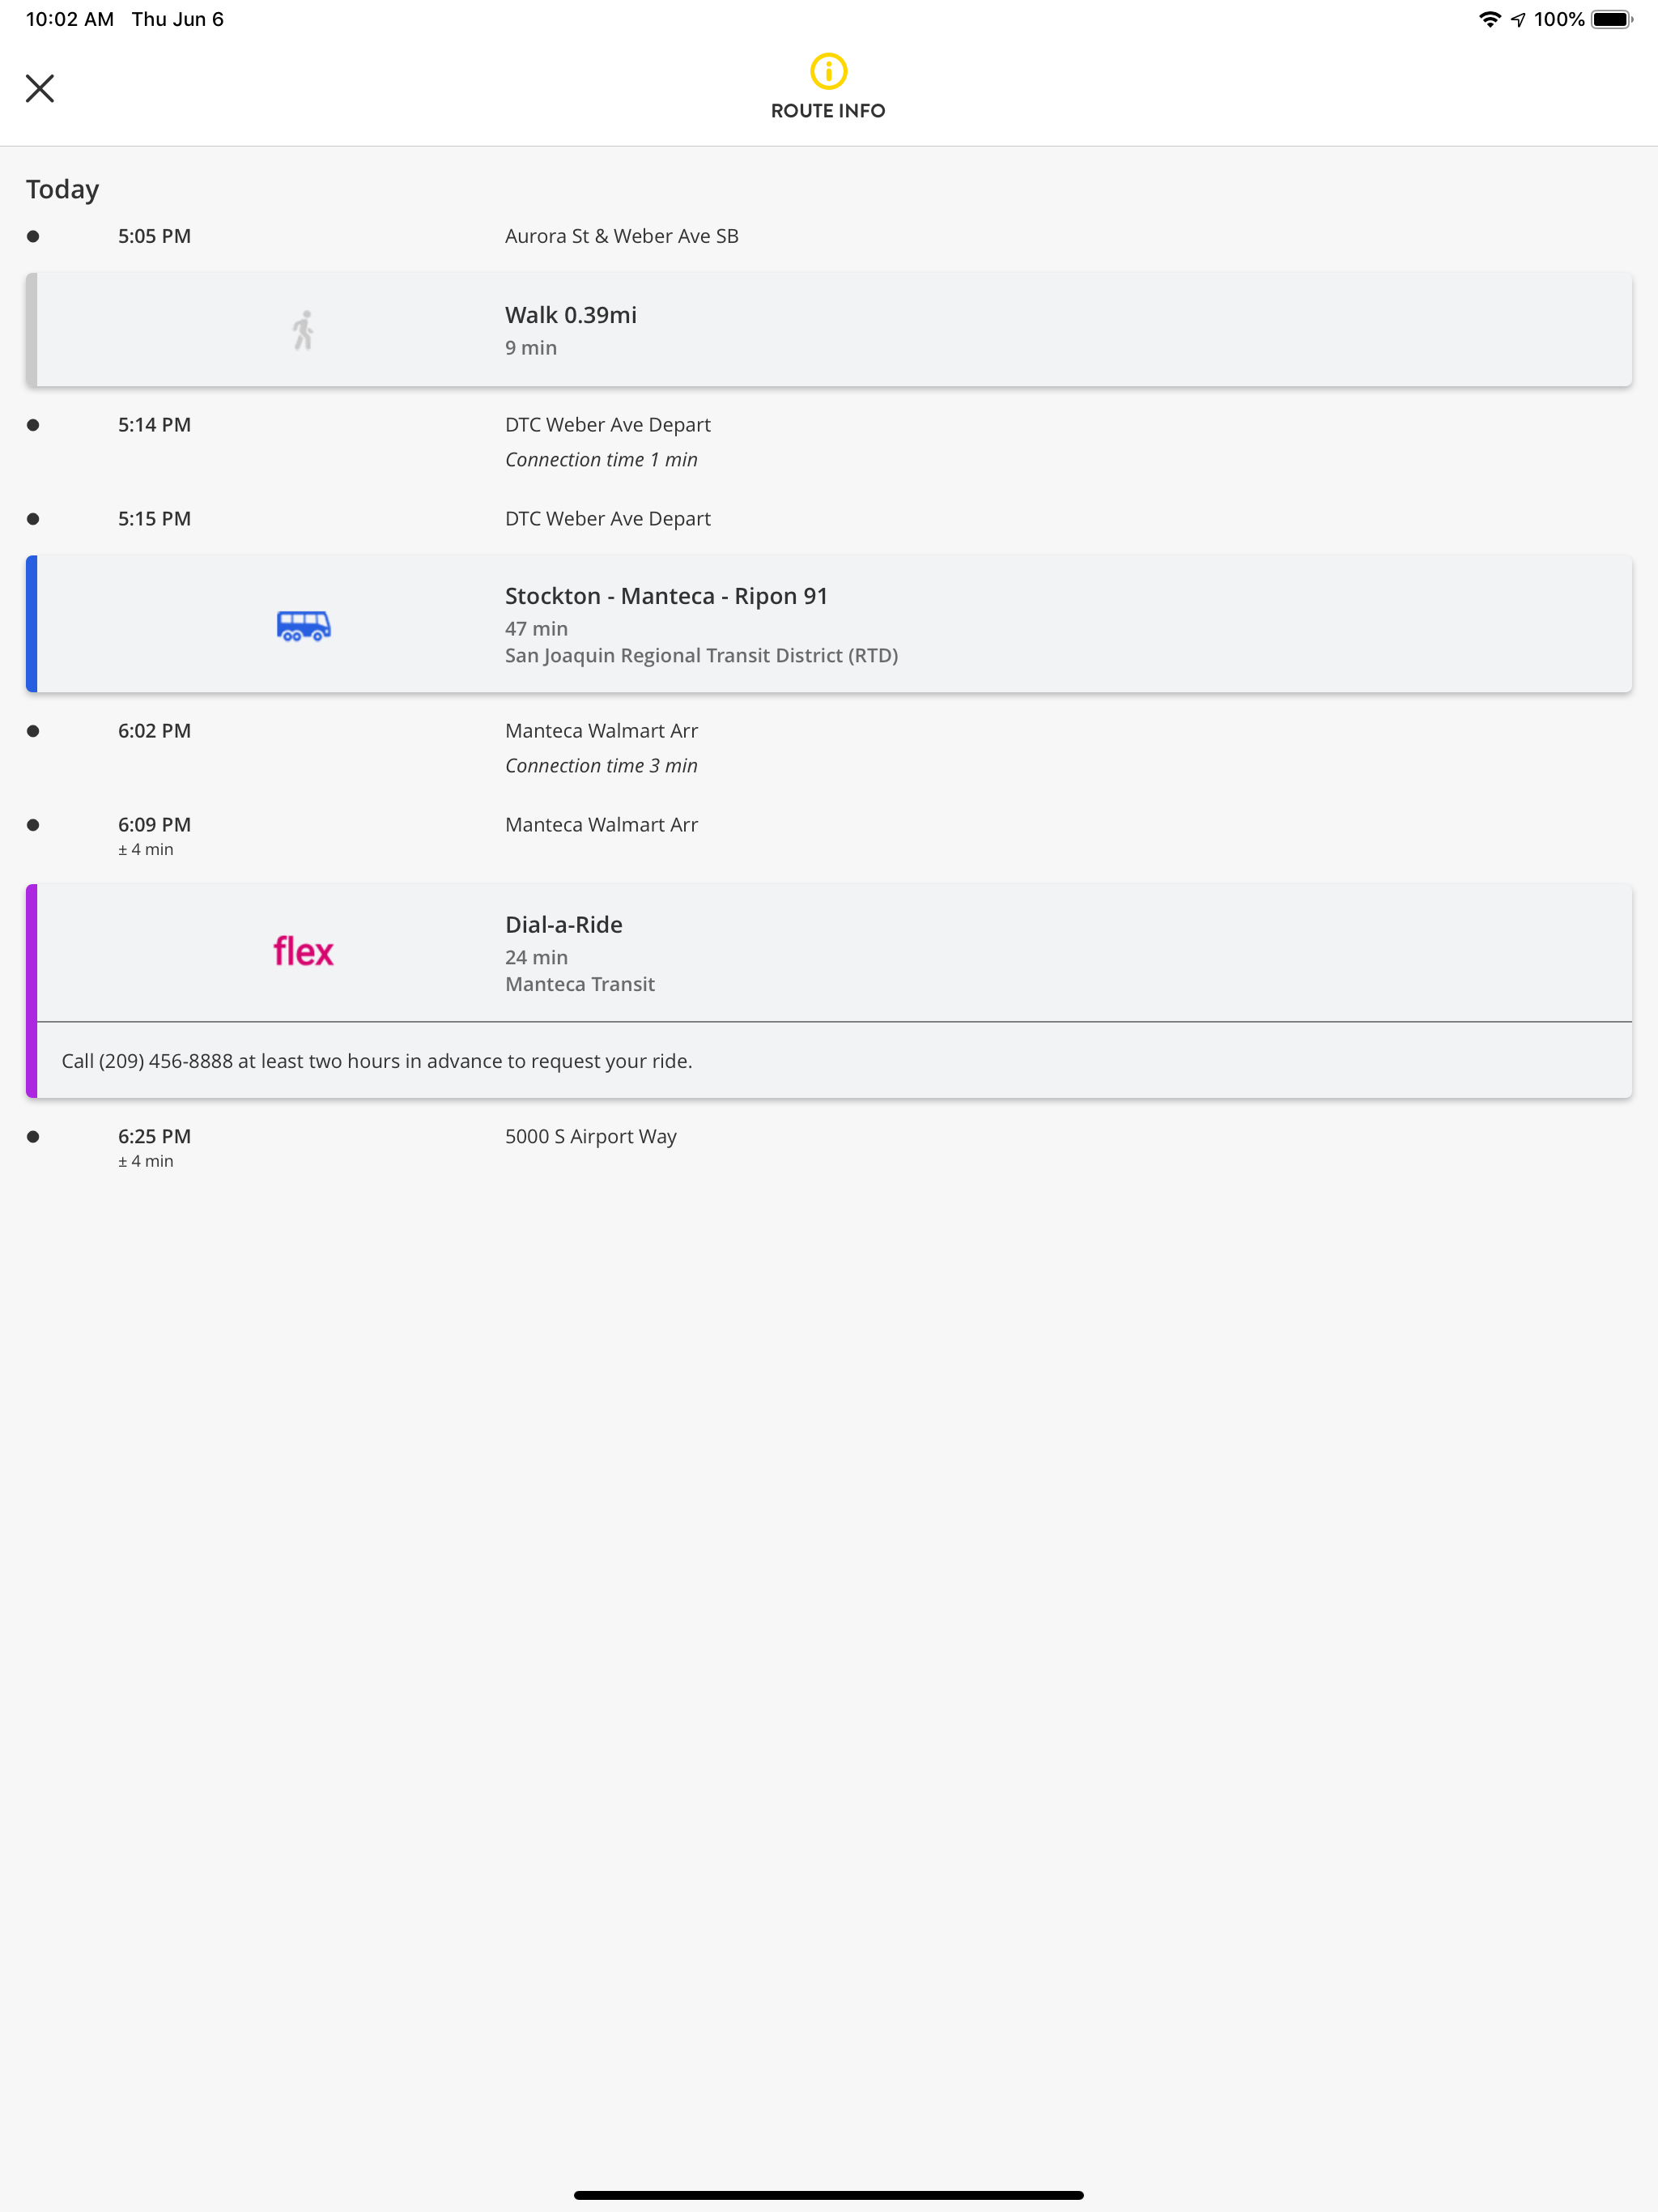Tap the Wi-Fi icon in status bar
Viewport: 1658px width, 2212px height.
click(1489, 17)
